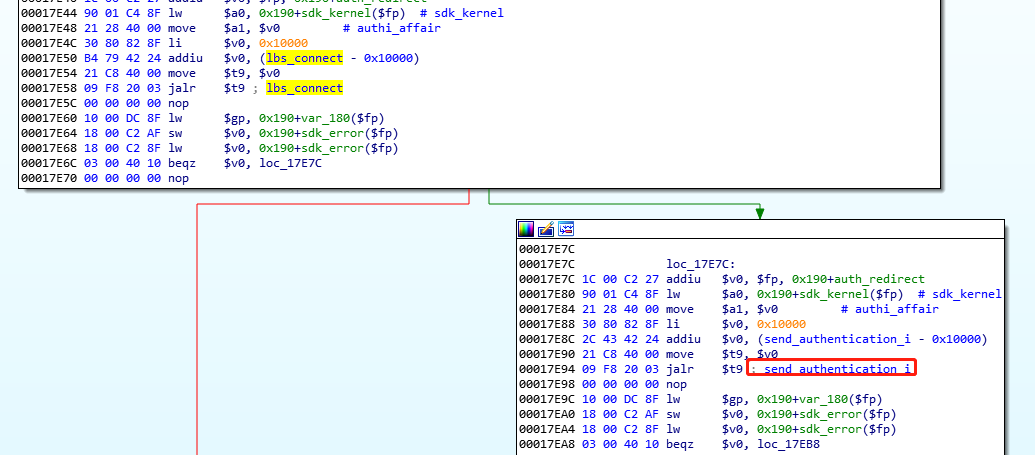
Task: Click address 00017E94 jalr line
Action: click(x=548, y=369)
